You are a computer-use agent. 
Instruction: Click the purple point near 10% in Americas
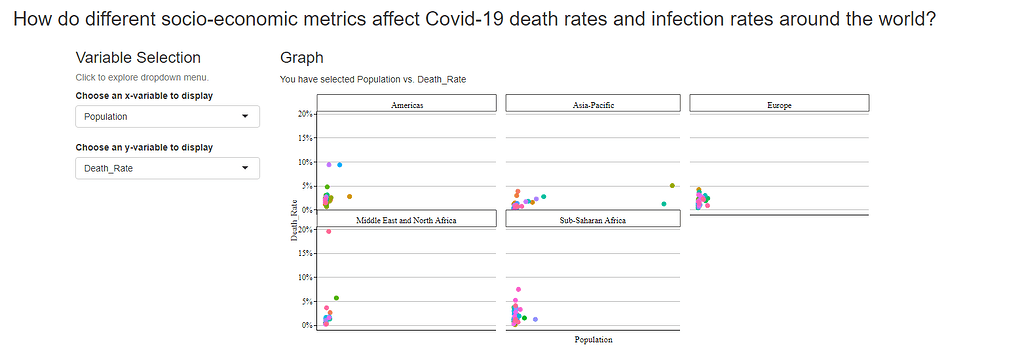coord(329,165)
